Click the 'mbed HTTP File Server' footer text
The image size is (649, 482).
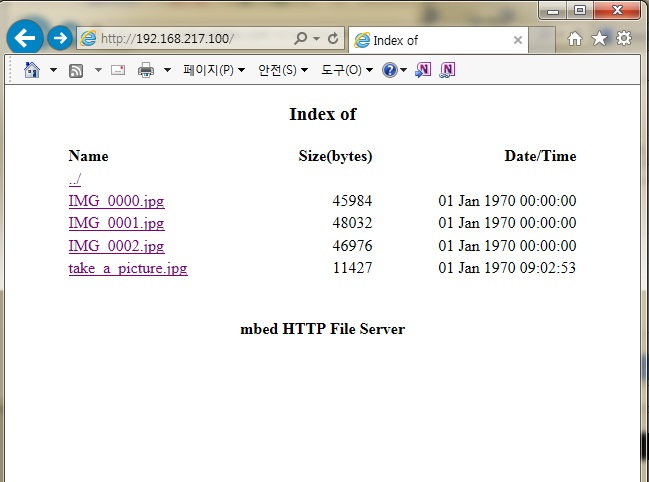(x=322, y=329)
